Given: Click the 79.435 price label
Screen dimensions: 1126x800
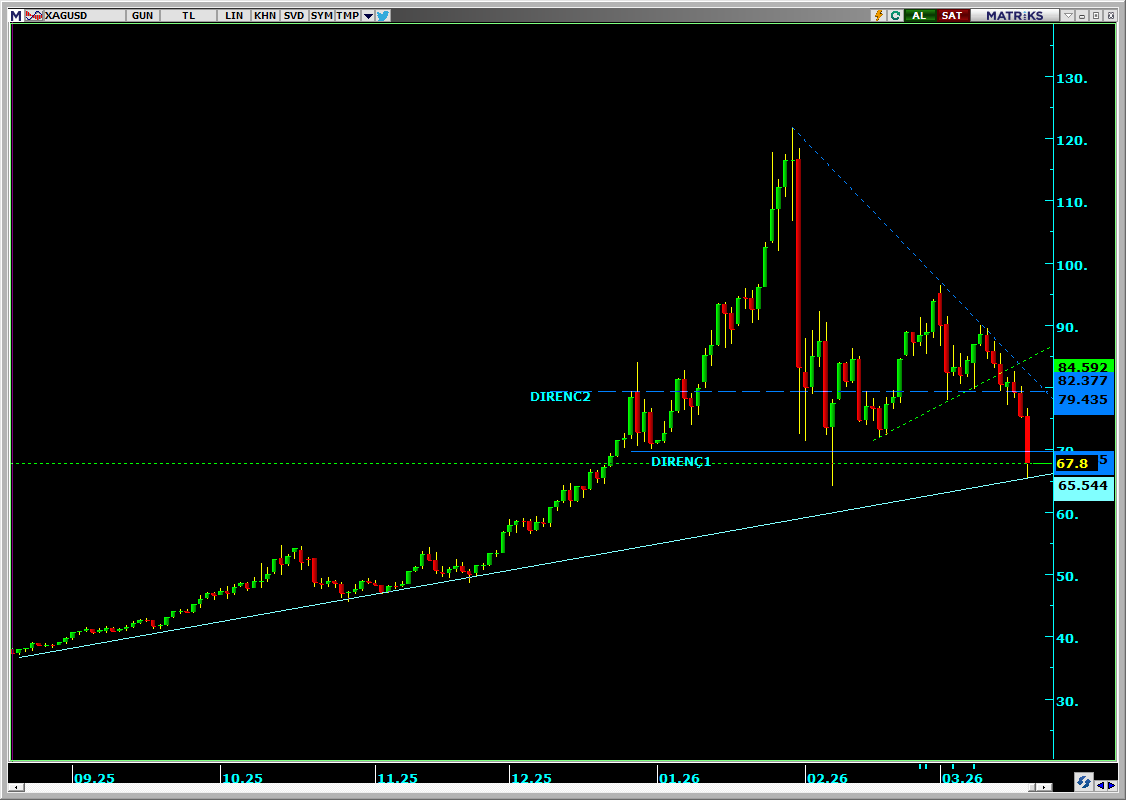Looking at the screenshot, I should pos(1083,400).
